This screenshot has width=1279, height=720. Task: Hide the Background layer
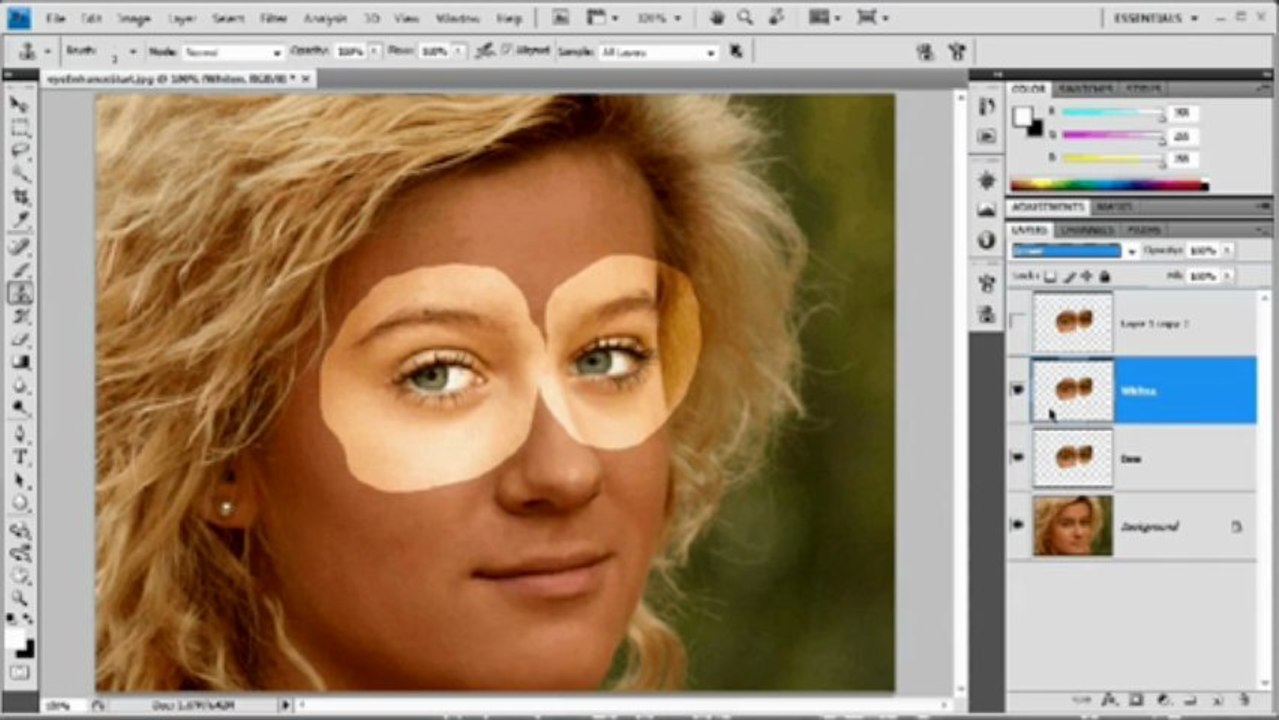click(1018, 525)
